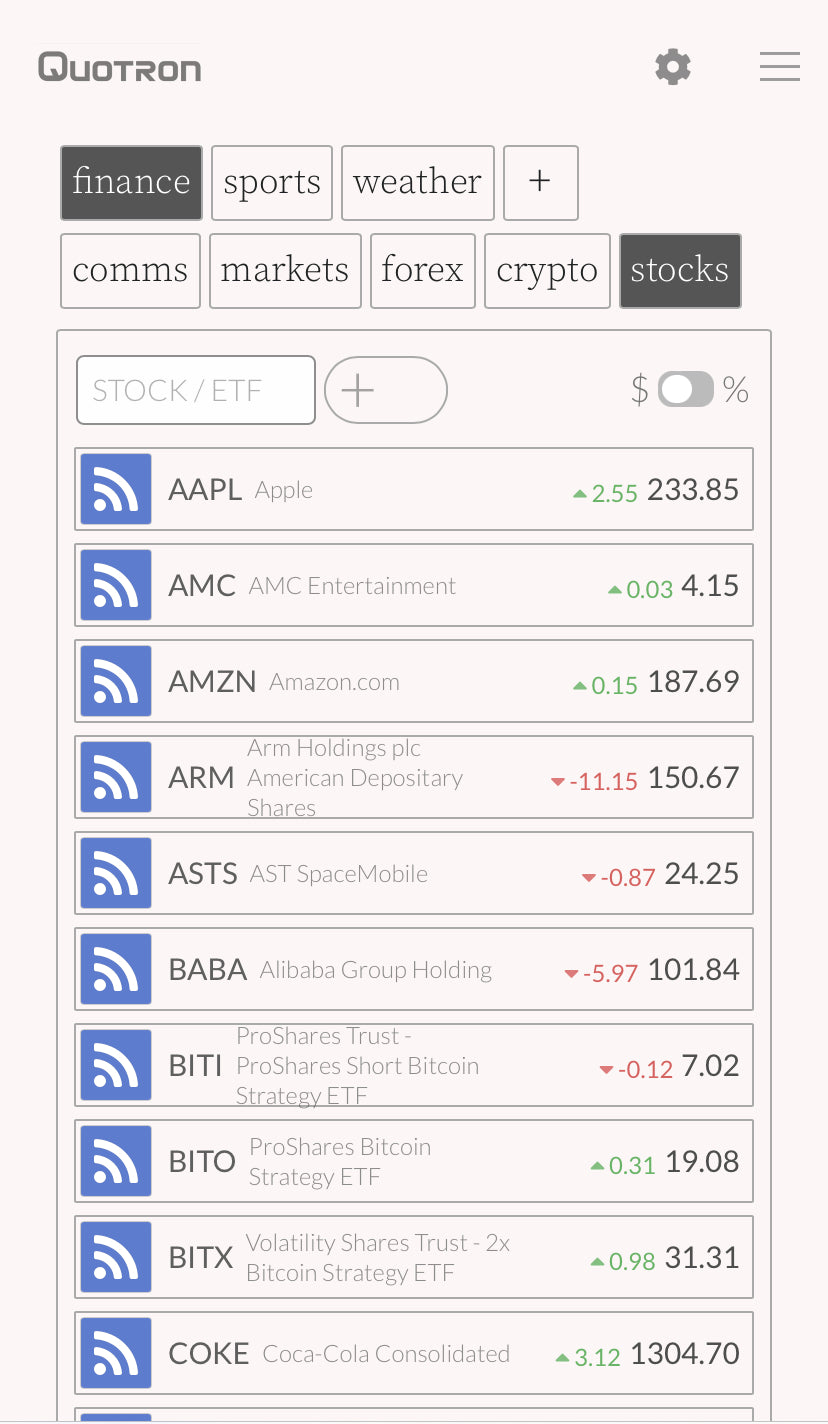This screenshot has height=1424, width=828.
Task: Switch to the forex sub-tab
Action: [x=422, y=271]
